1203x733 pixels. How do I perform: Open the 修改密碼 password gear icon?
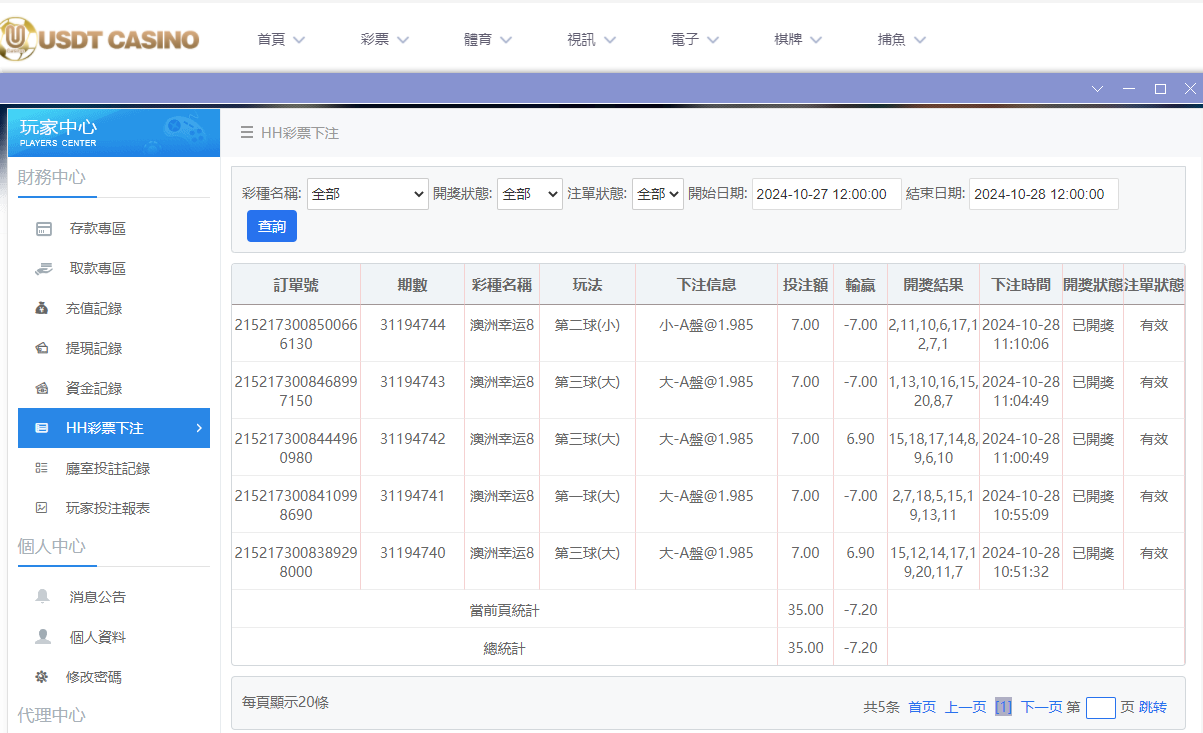40,677
